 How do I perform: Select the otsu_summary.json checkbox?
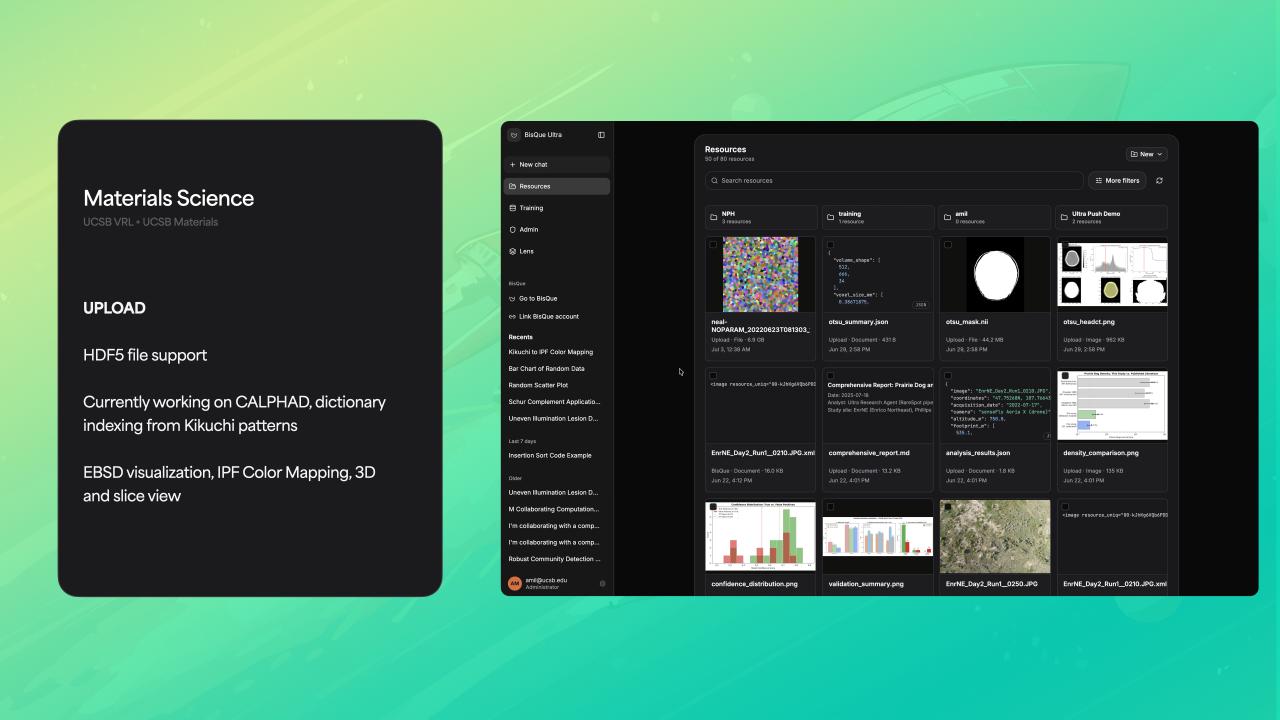(831, 245)
